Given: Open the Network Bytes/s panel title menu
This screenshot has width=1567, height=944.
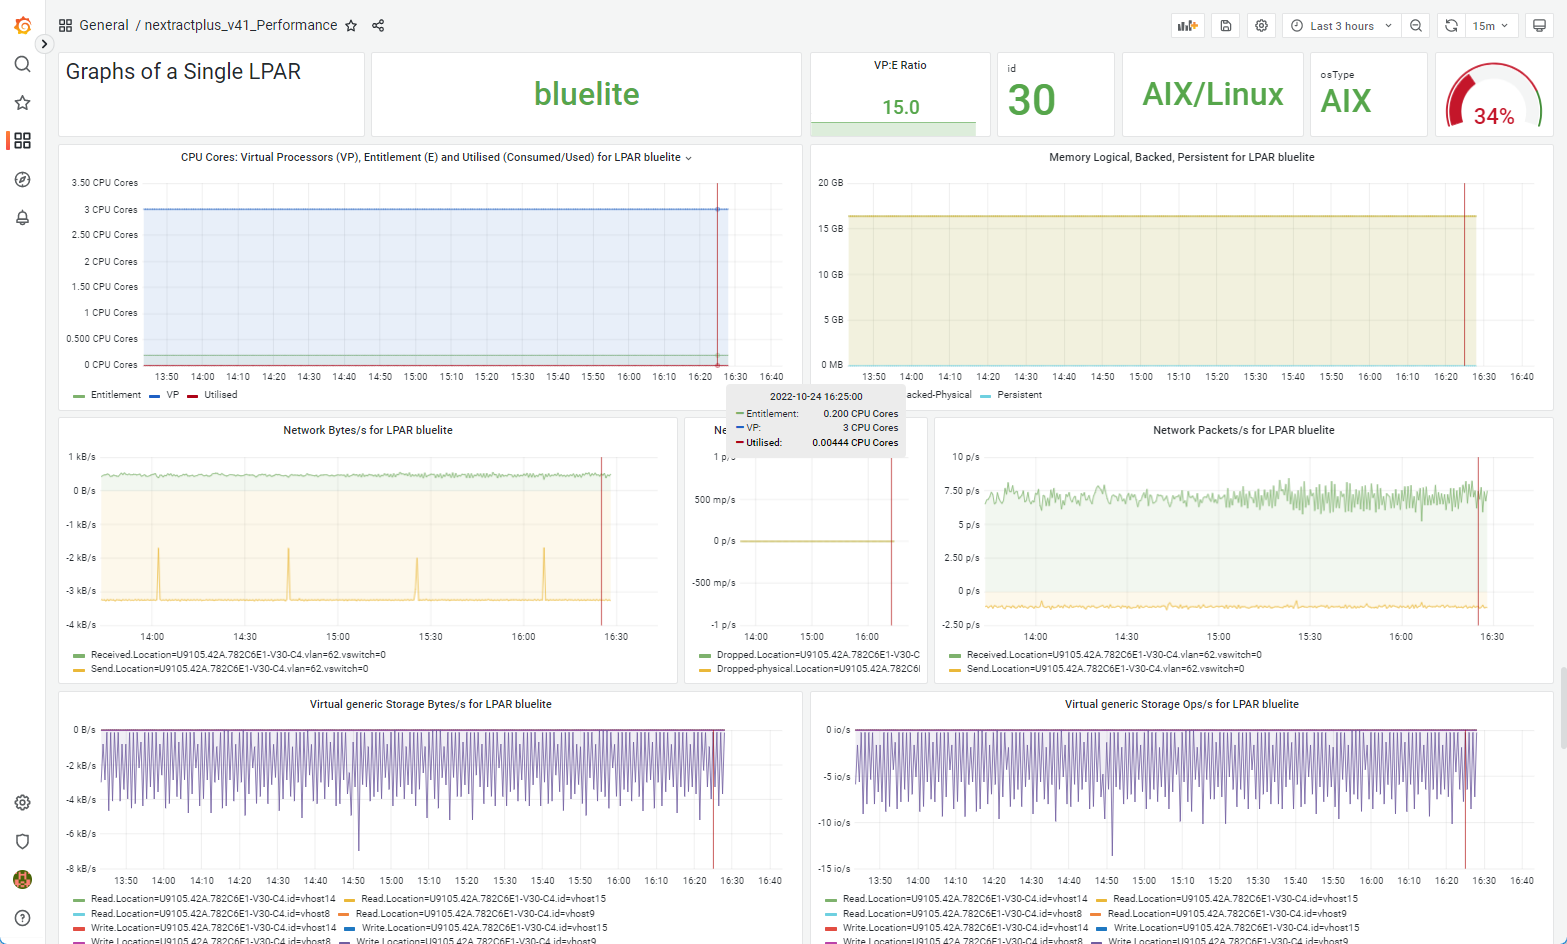Looking at the screenshot, I should coord(368,430).
